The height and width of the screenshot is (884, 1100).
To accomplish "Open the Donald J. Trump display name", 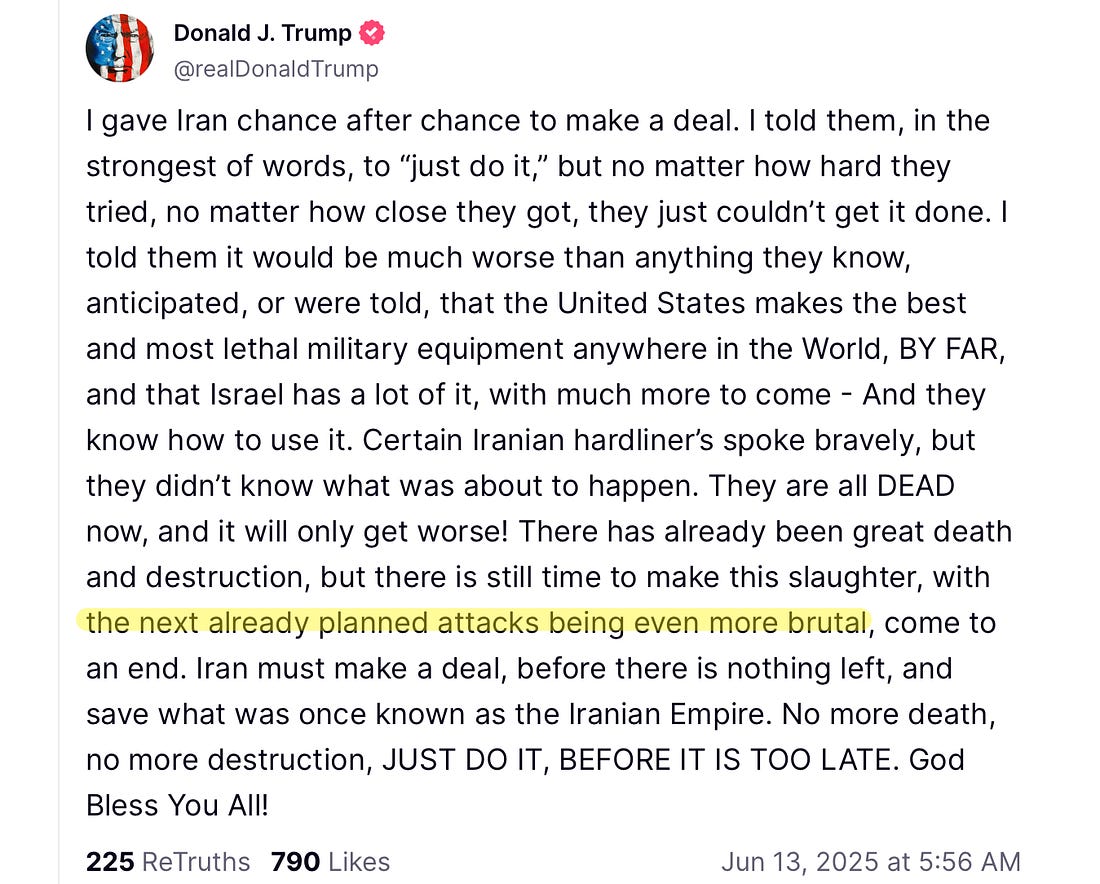I will [262, 33].
